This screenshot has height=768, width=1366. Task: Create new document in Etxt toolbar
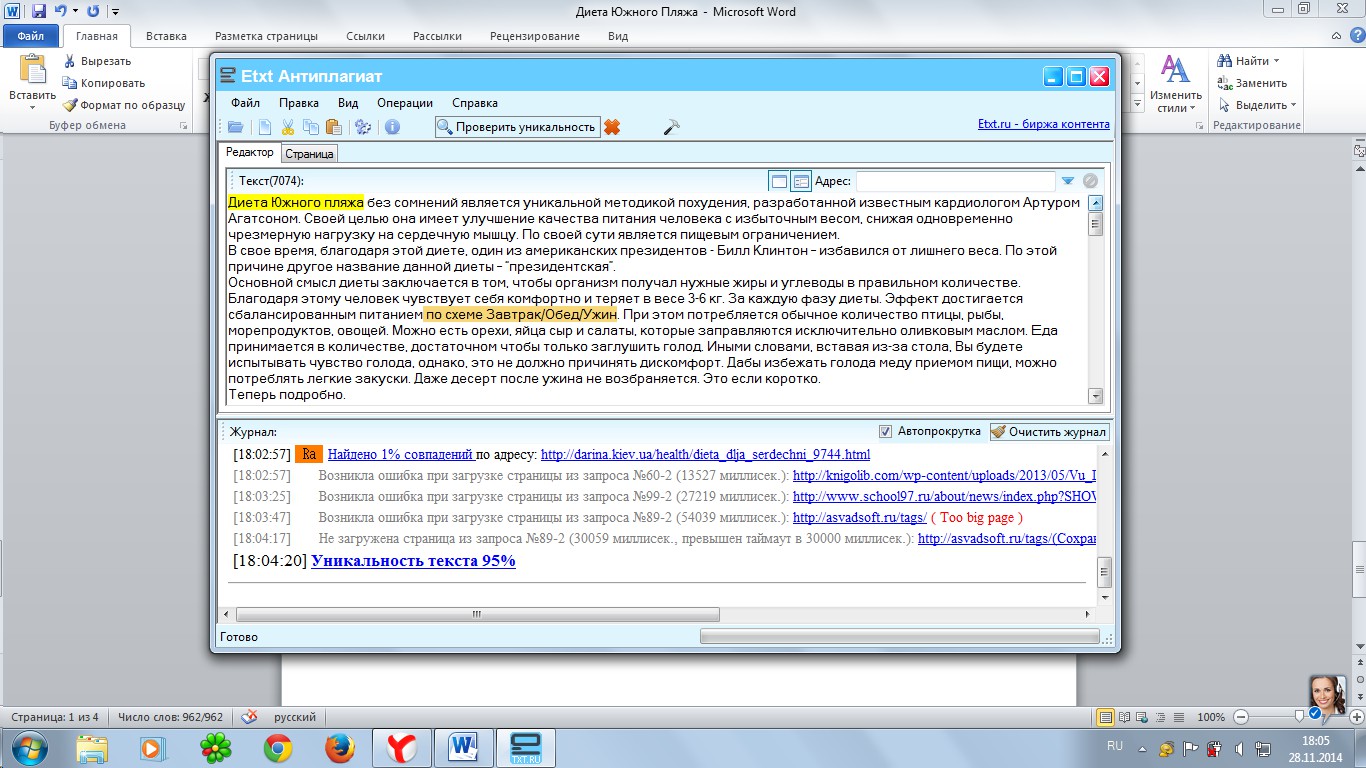pos(264,127)
